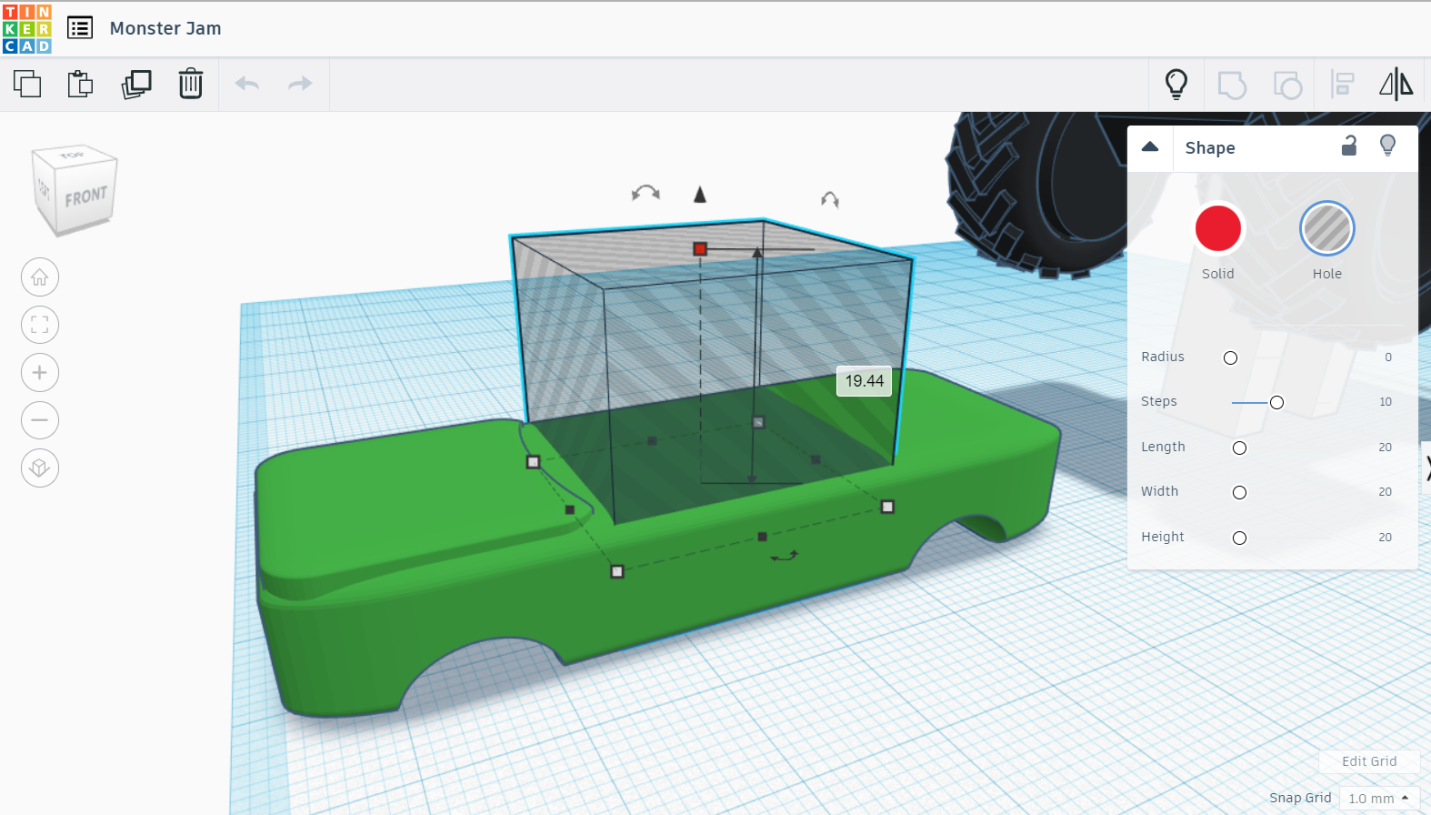The height and width of the screenshot is (815, 1431).
Task: Click the Radius value 0
Action: tap(1388, 357)
